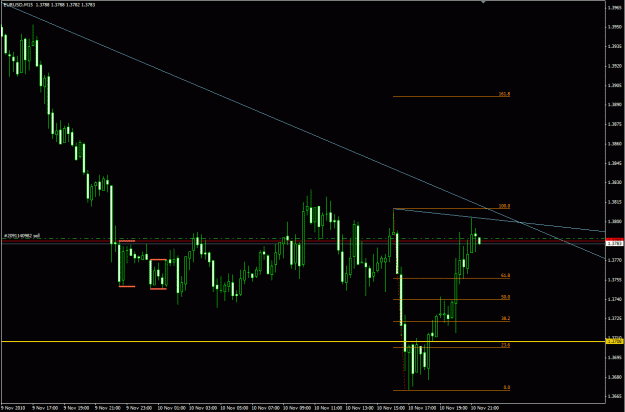
Task: Click the 10 Nov 21:00 time label
Action: pyautogui.click(x=485, y=408)
